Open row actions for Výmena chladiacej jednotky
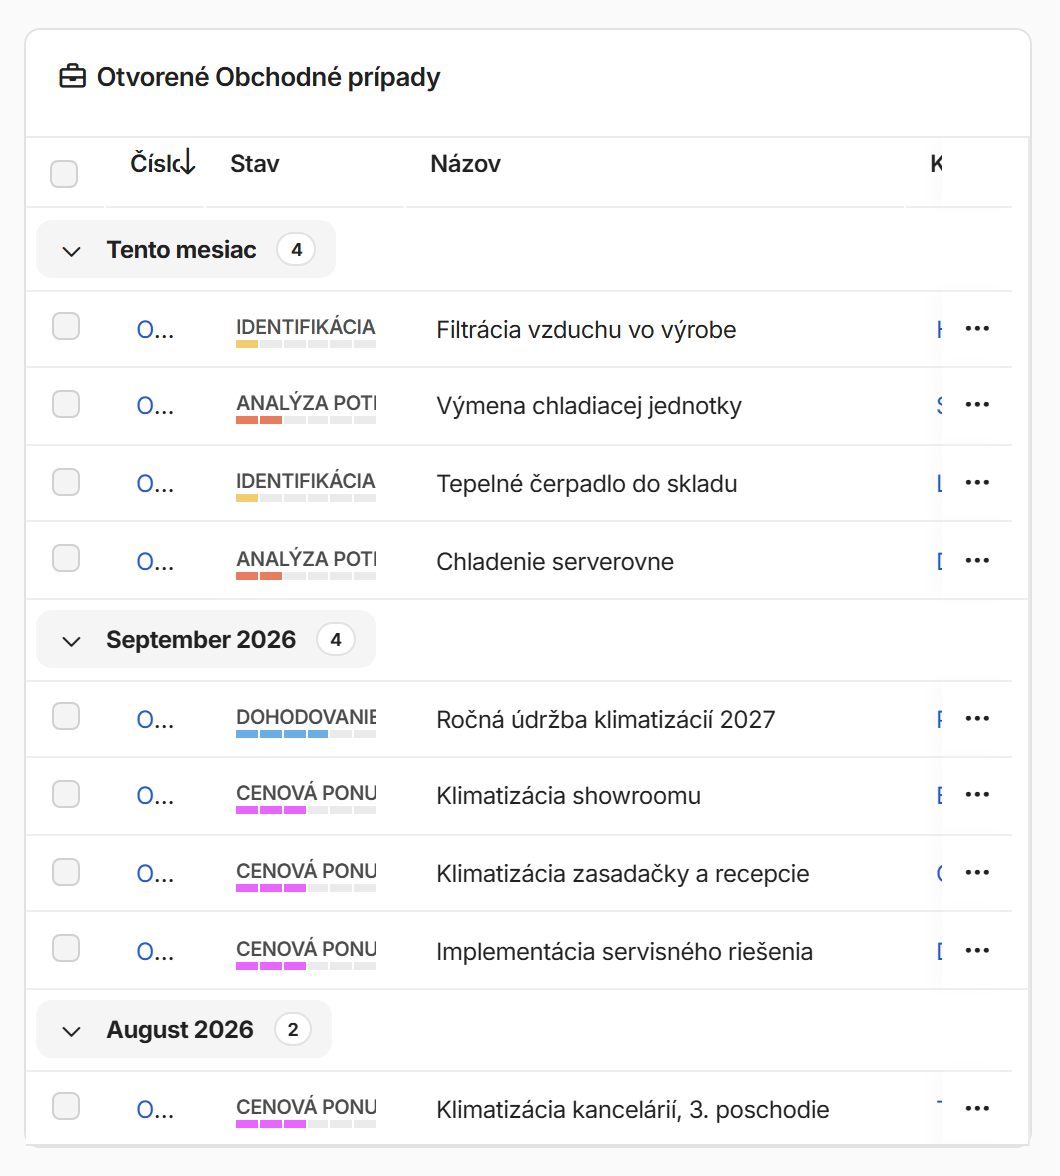The image size is (1060, 1176). click(977, 405)
